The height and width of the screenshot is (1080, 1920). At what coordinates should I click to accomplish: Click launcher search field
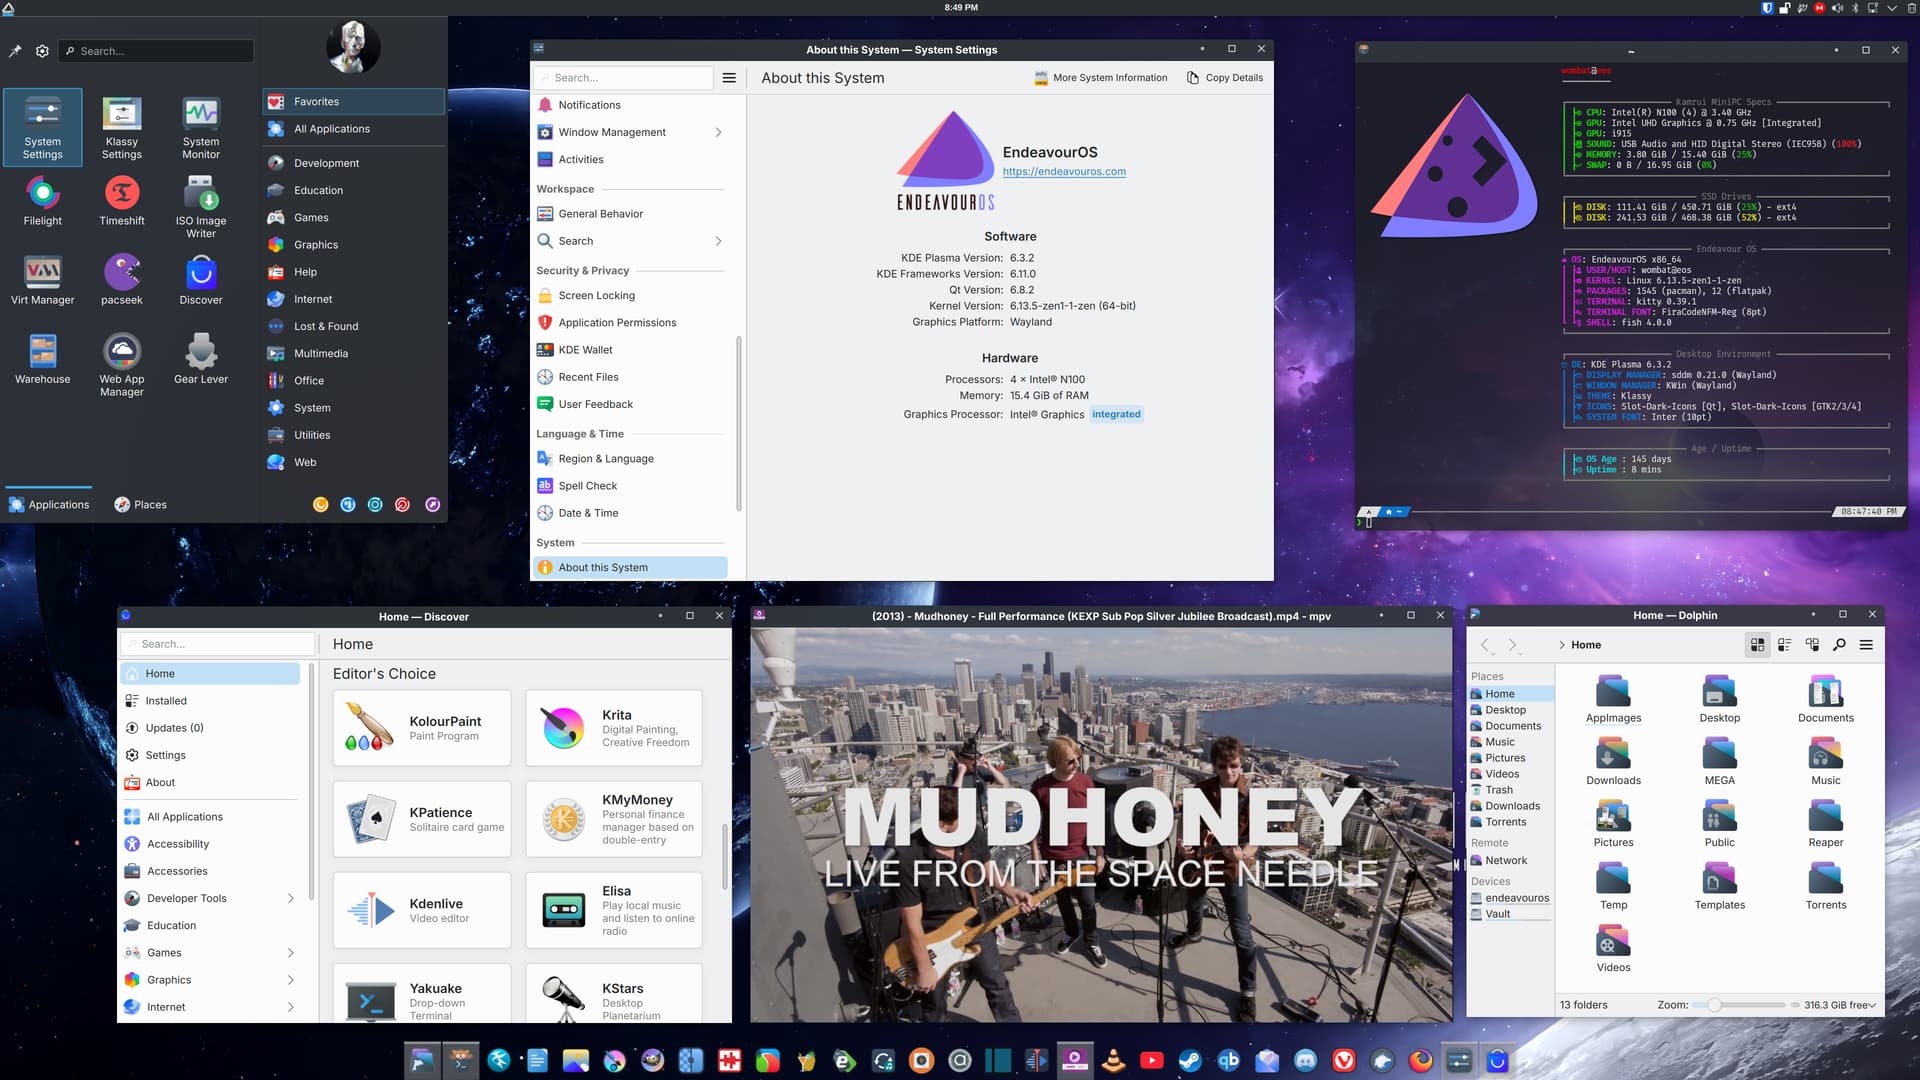coord(156,51)
